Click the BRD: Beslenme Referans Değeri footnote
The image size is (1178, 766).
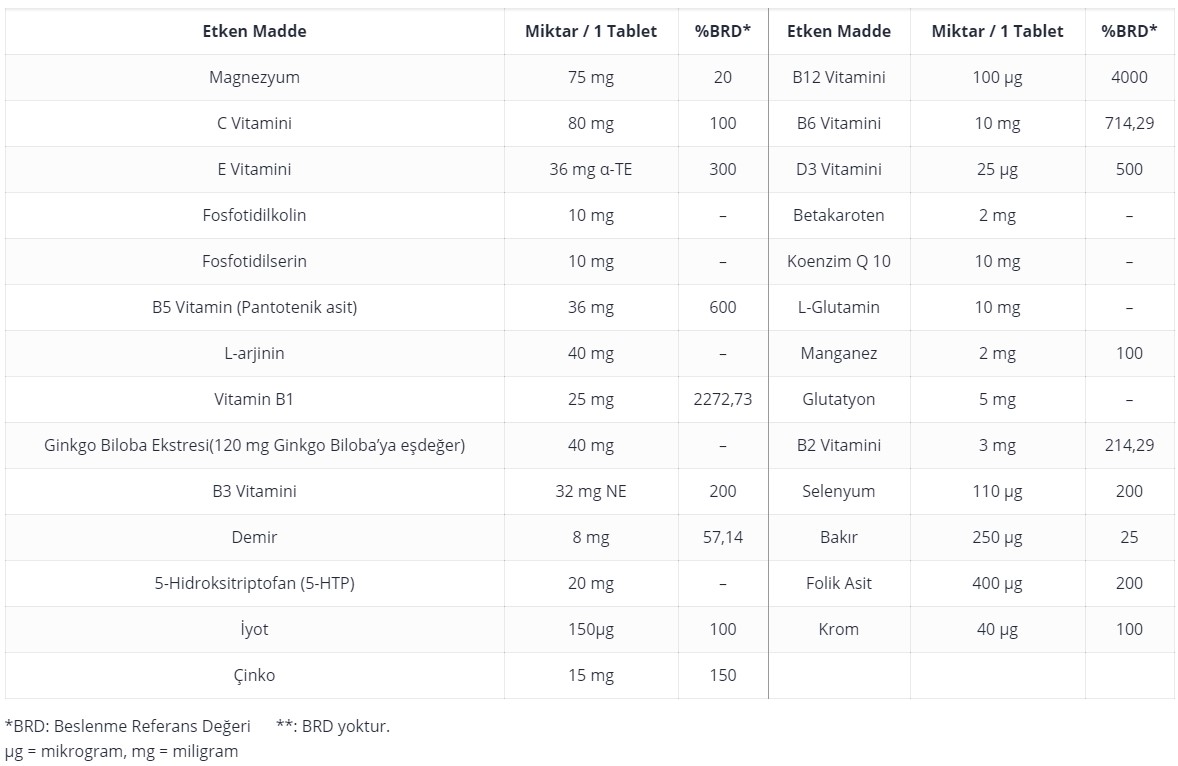click(x=128, y=726)
